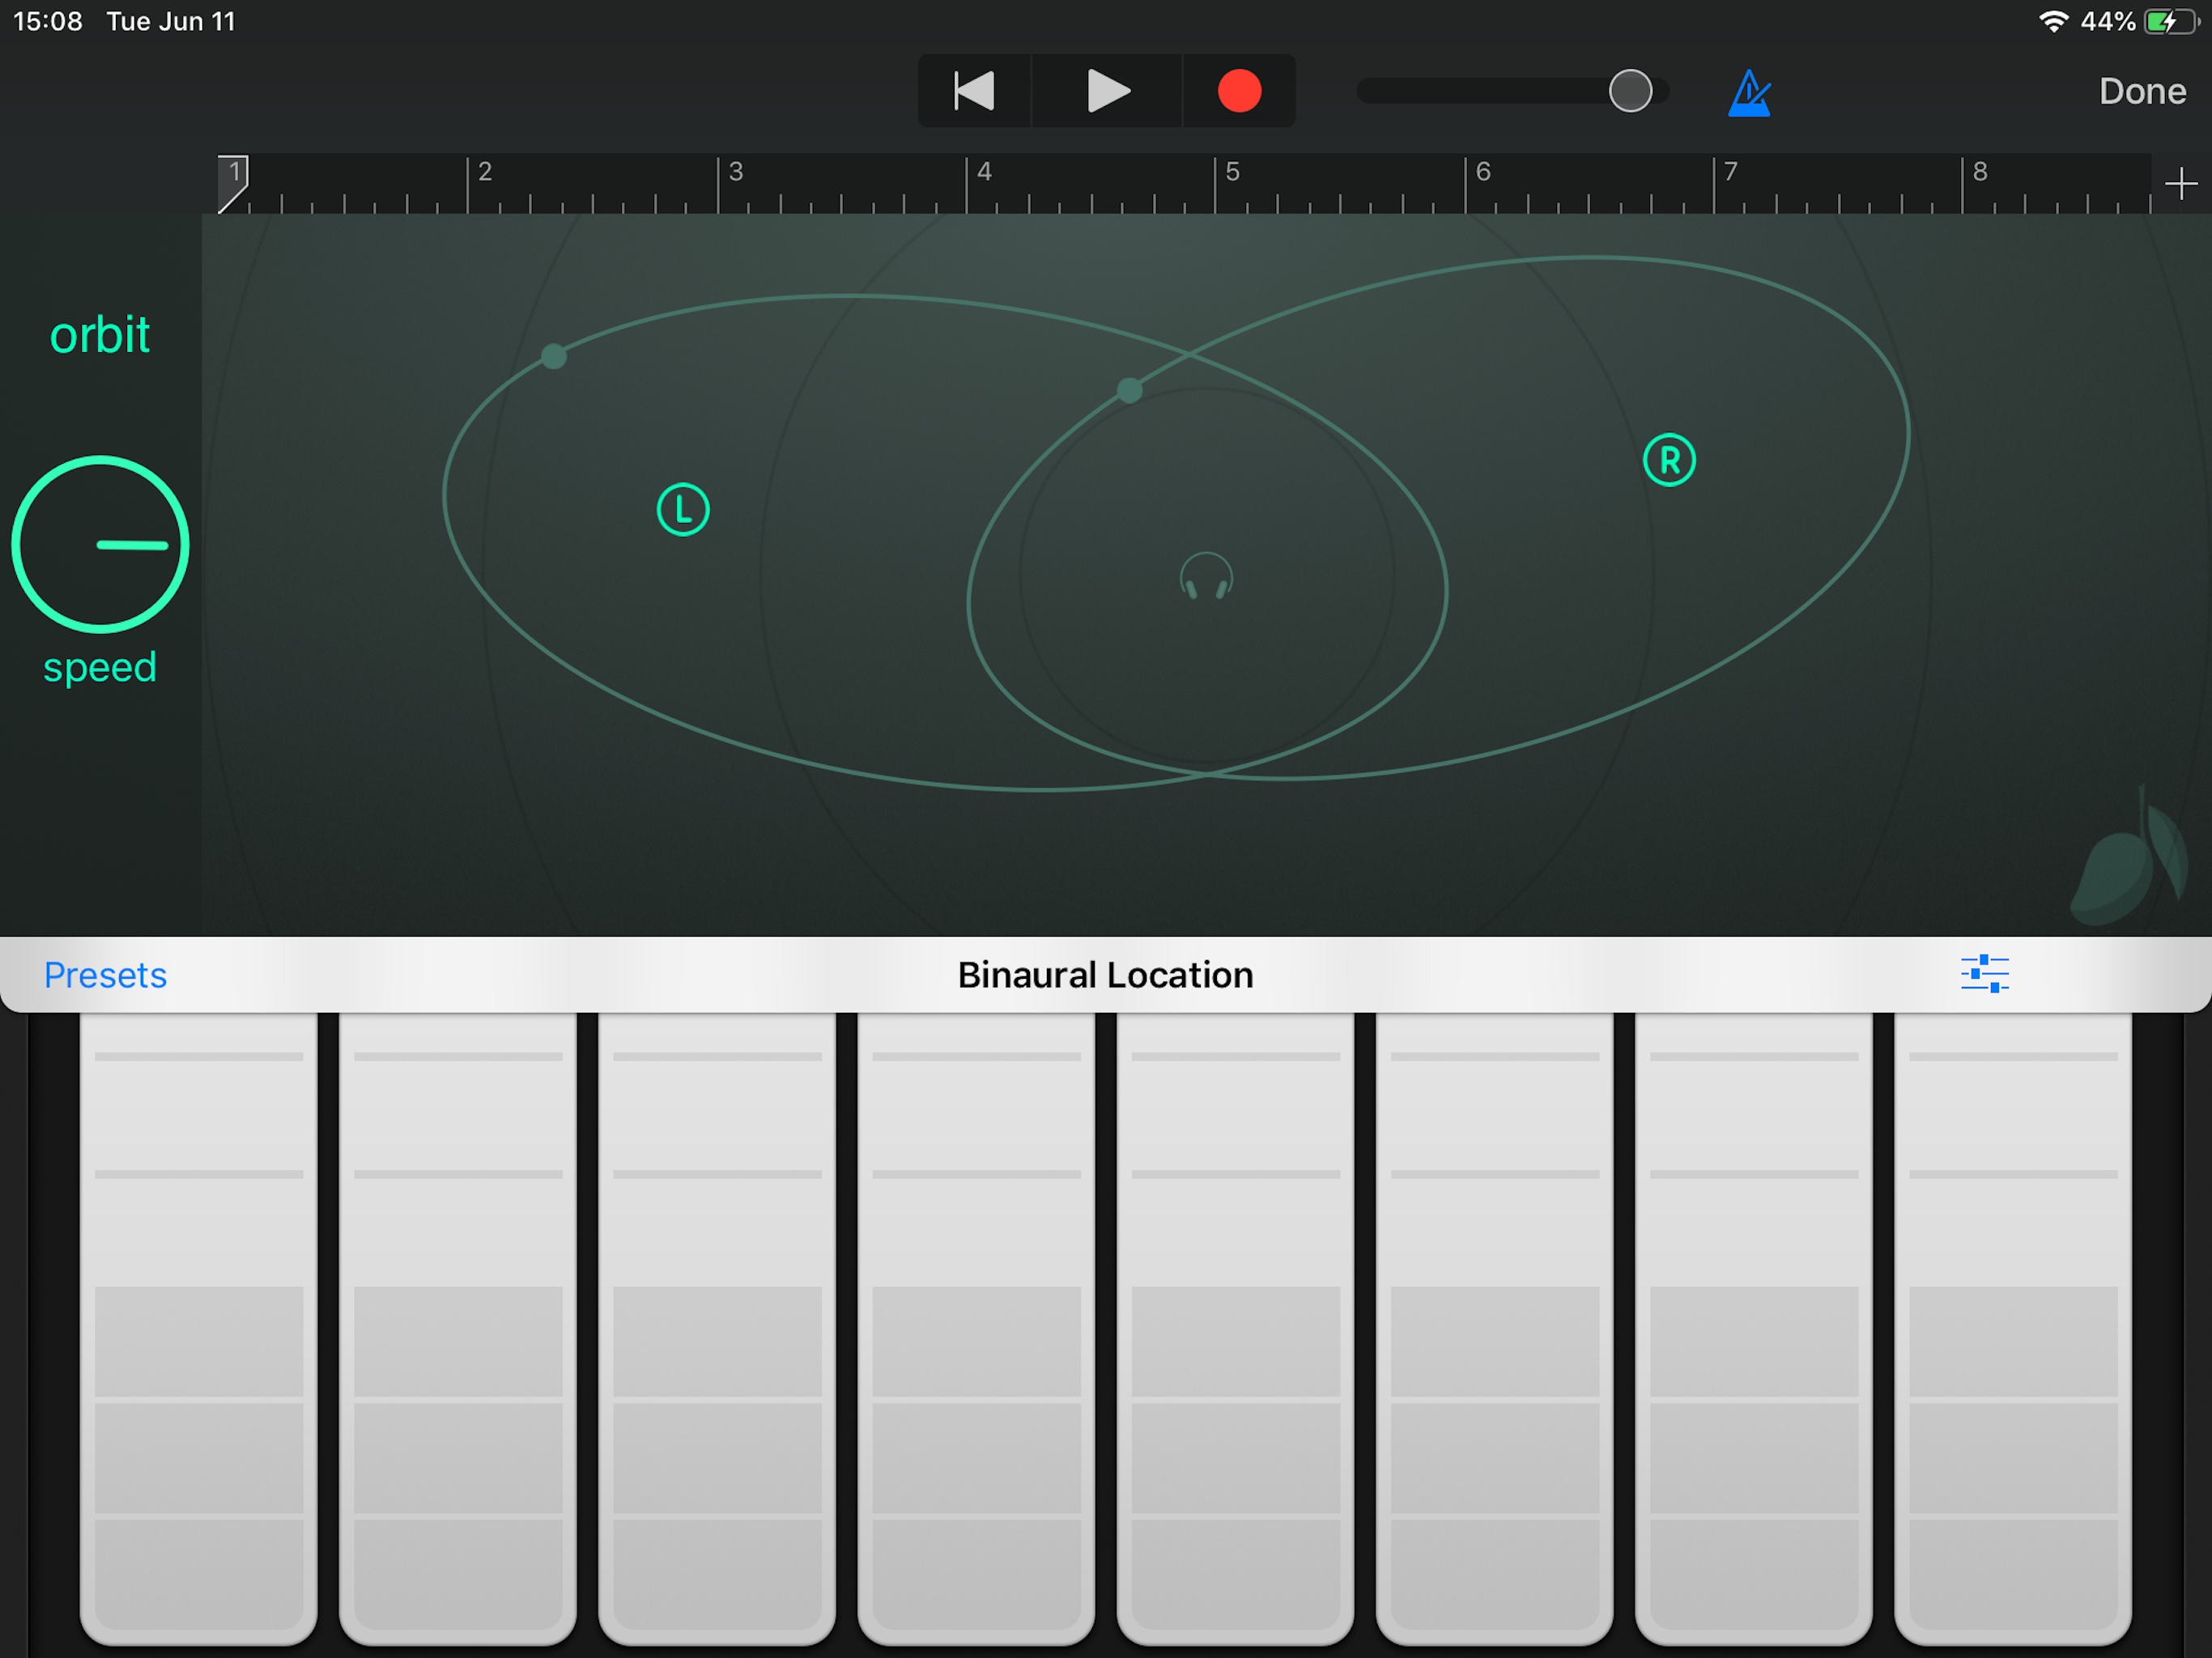Select the R channel position marker
Viewport: 2212px width, 1658px height.
coord(1669,460)
